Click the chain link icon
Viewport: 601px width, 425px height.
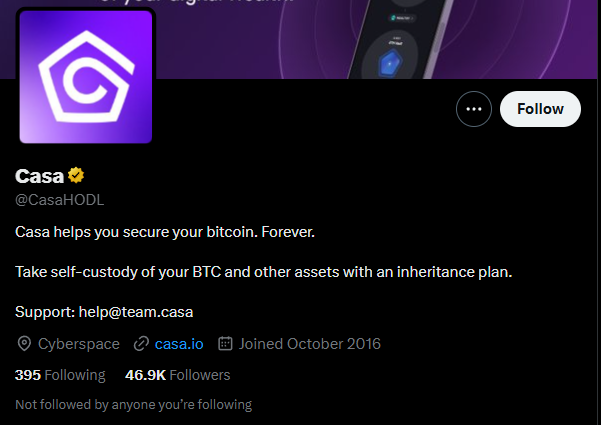tap(141, 344)
